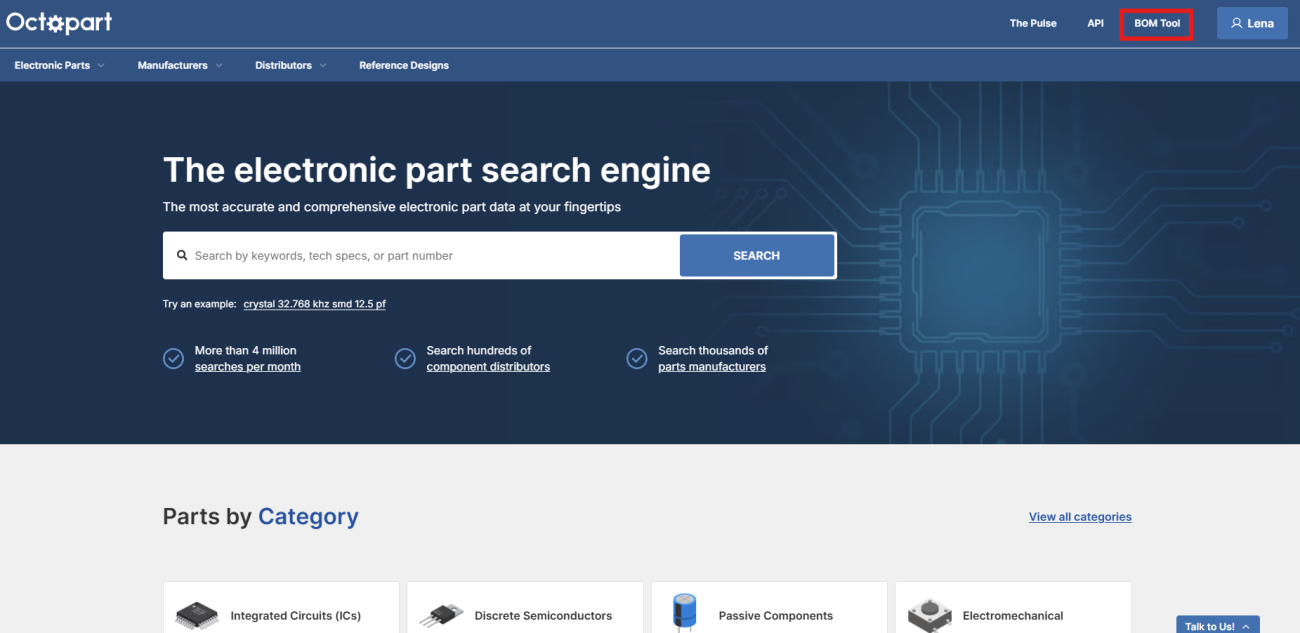Open the BOM Tool
The image size is (1300, 633).
(1157, 23)
